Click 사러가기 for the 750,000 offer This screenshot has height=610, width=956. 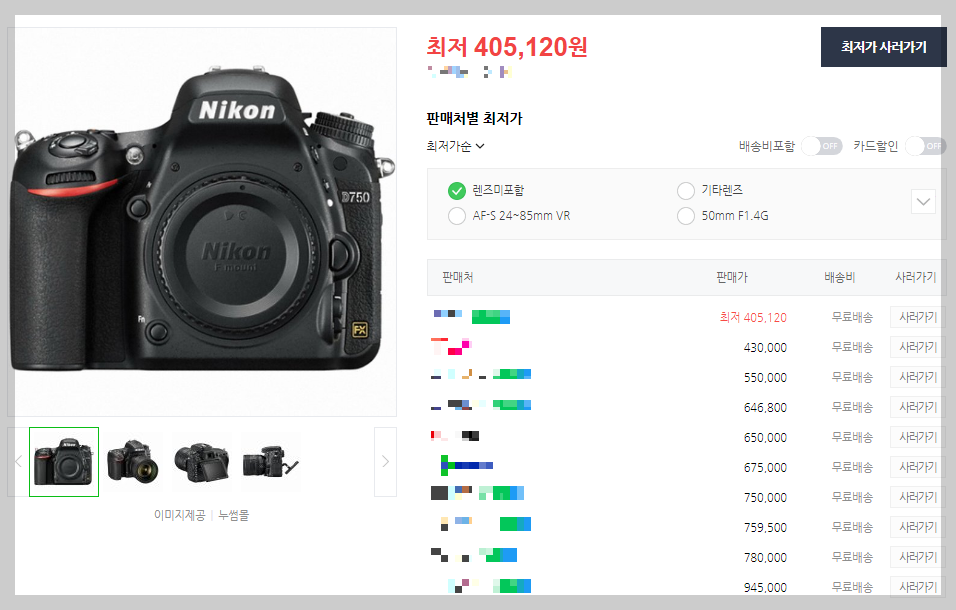pyautogui.click(x=918, y=497)
